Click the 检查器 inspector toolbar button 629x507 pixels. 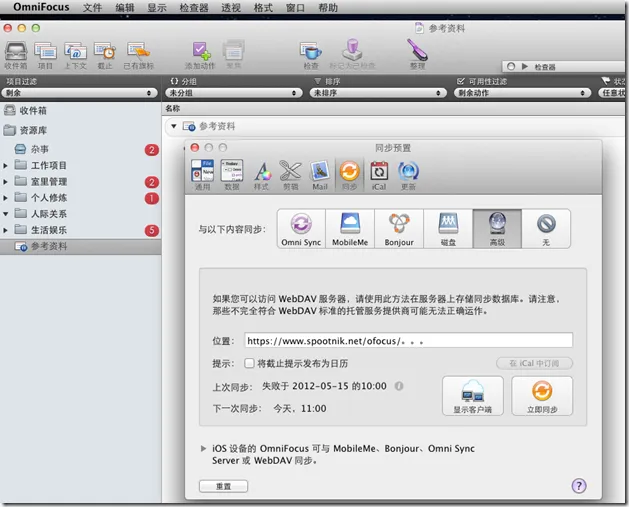point(565,67)
